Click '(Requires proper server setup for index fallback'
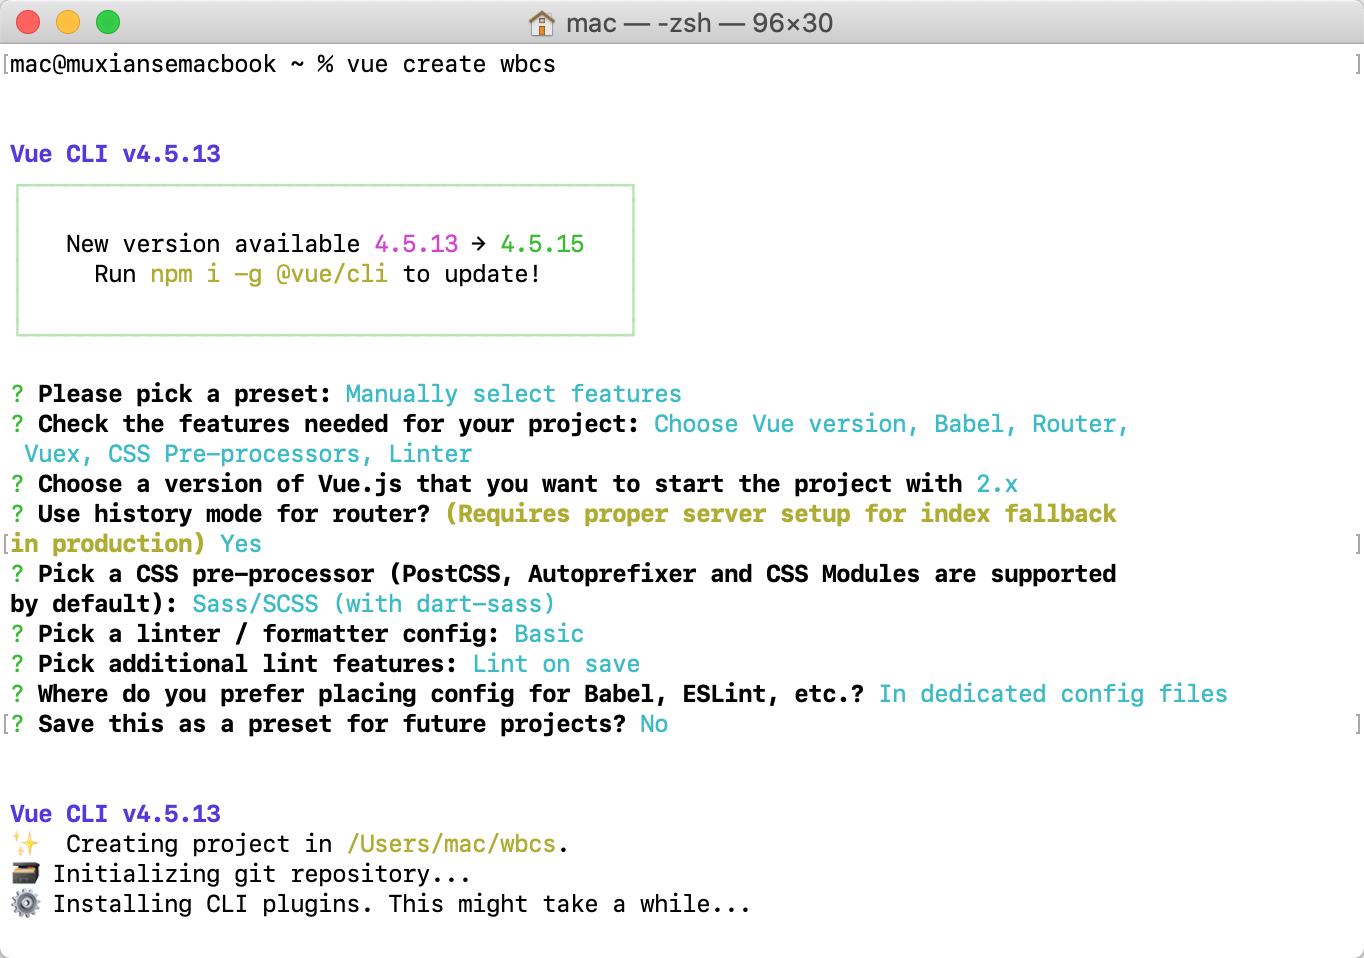This screenshot has width=1364, height=958. click(781, 514)
